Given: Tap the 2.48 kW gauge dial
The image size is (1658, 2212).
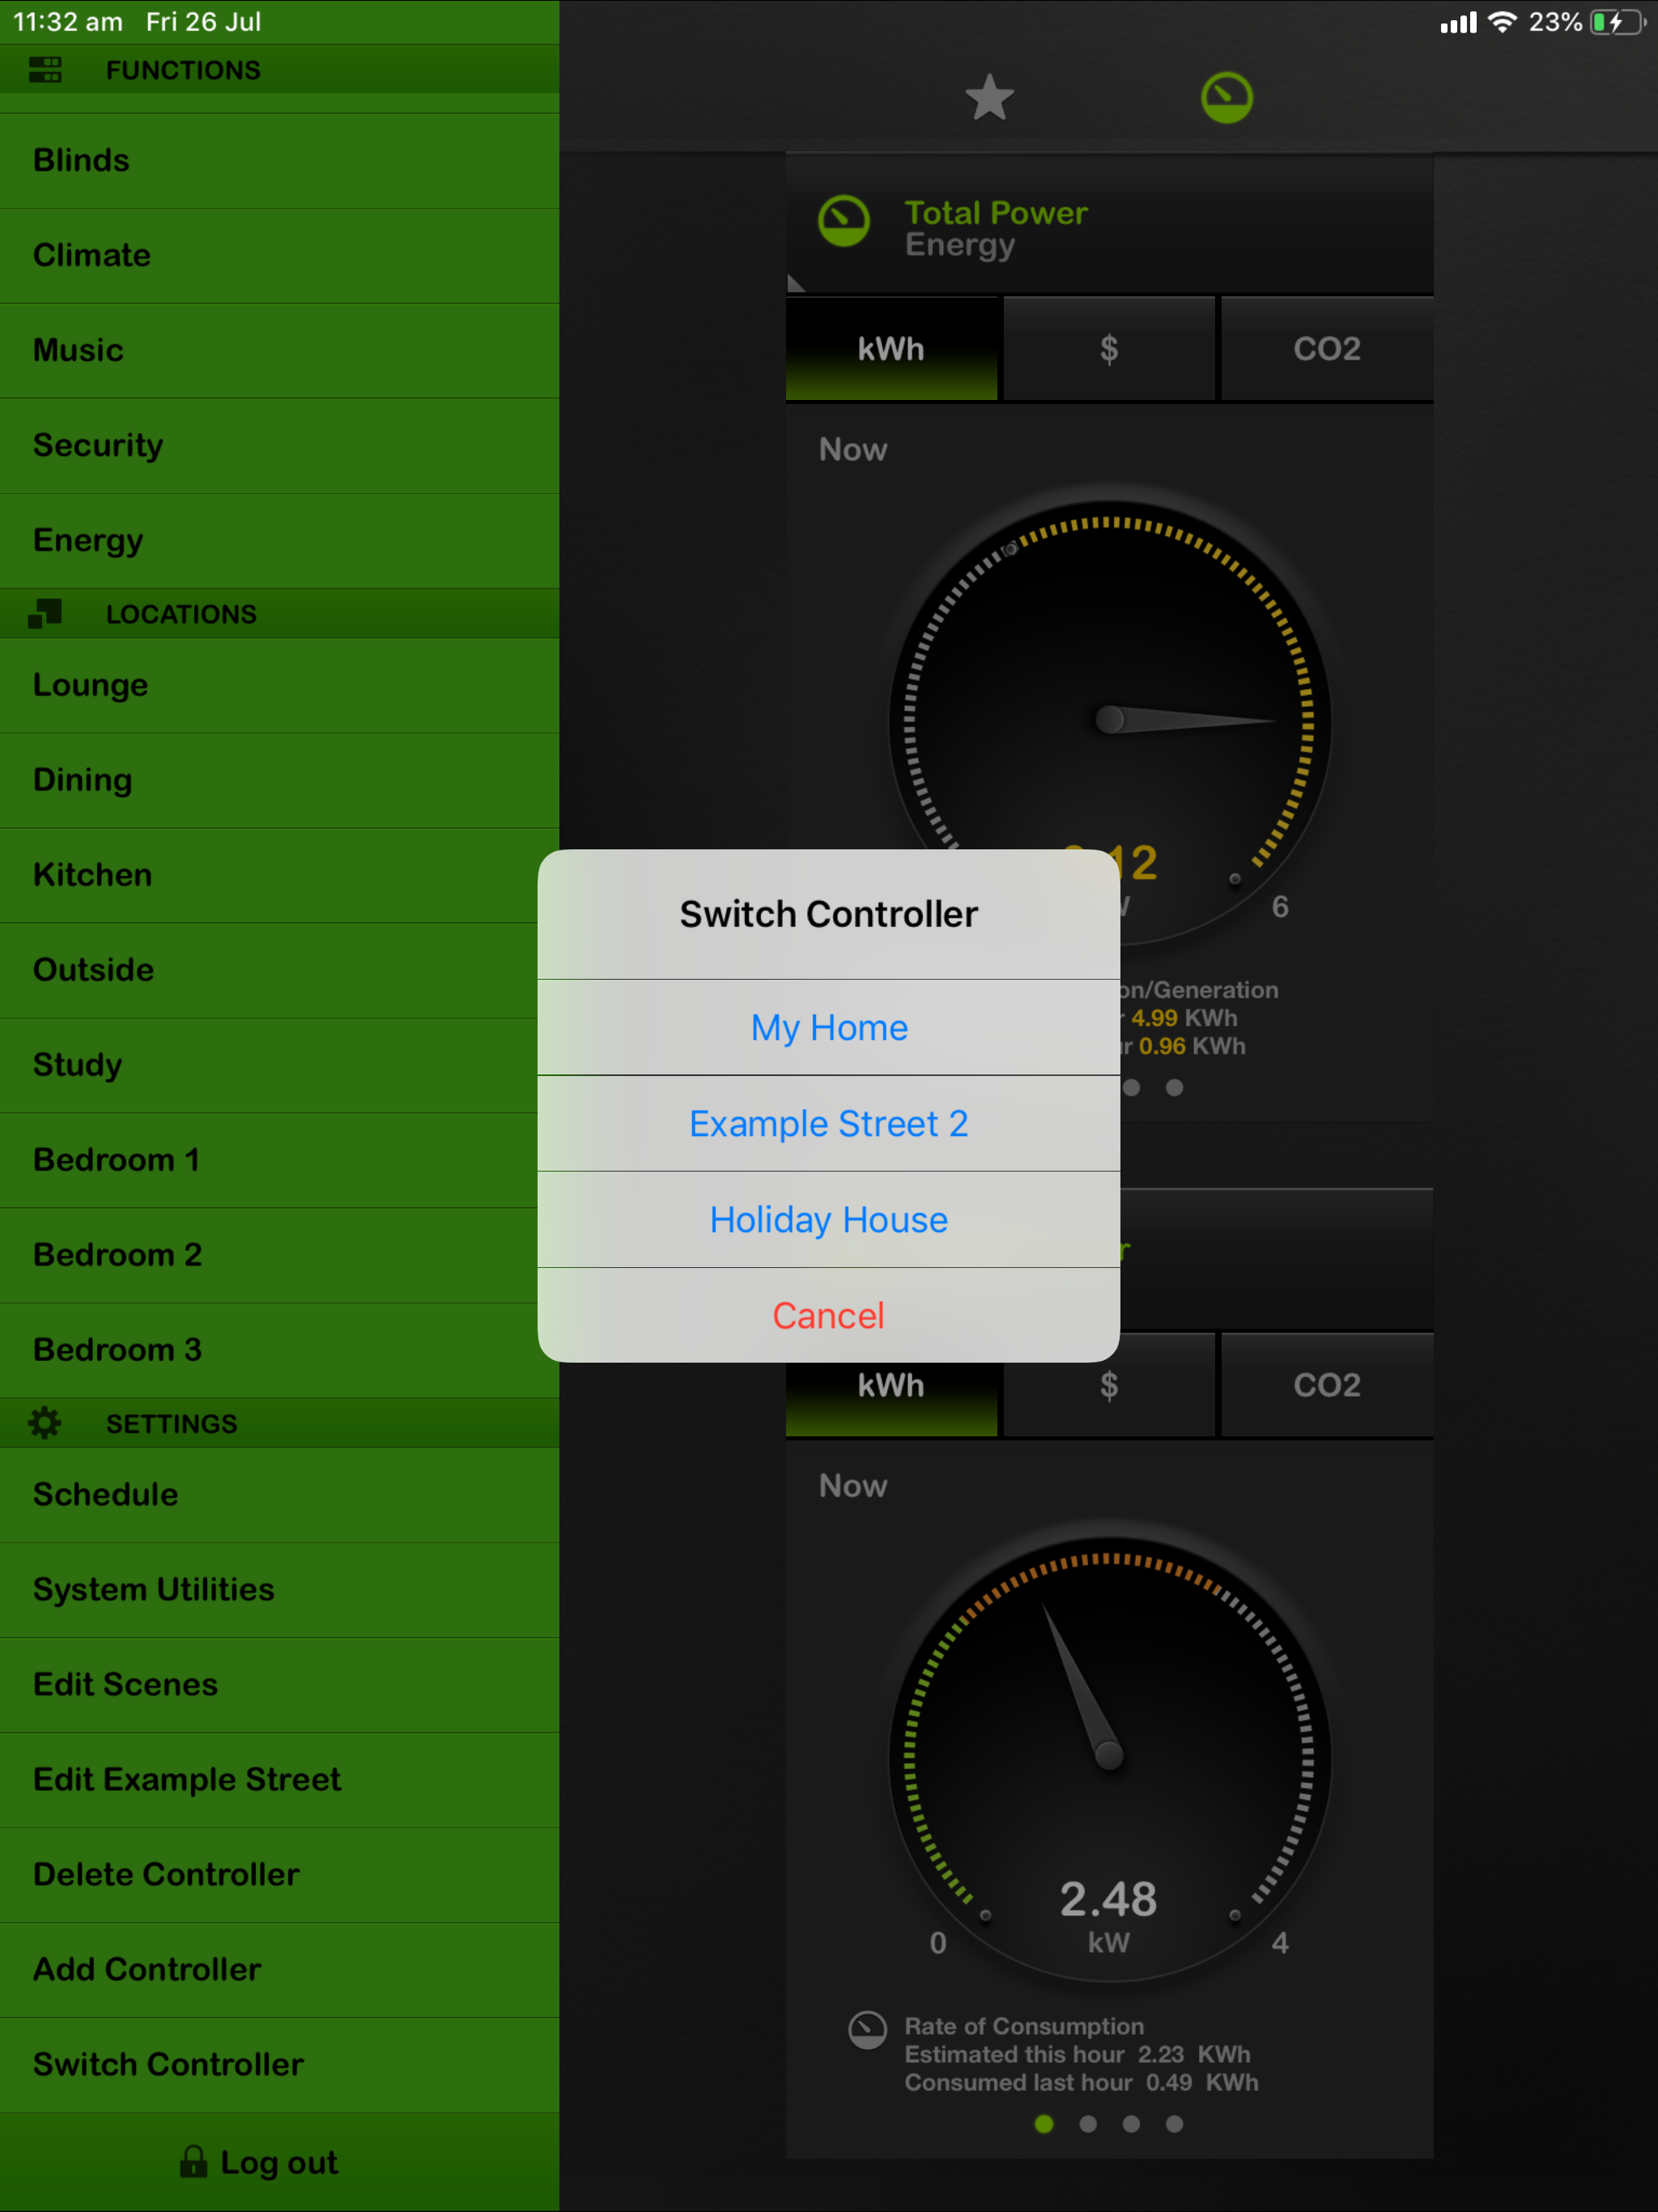Looking at the screenshot, I should click(x=1109, y=1759).
